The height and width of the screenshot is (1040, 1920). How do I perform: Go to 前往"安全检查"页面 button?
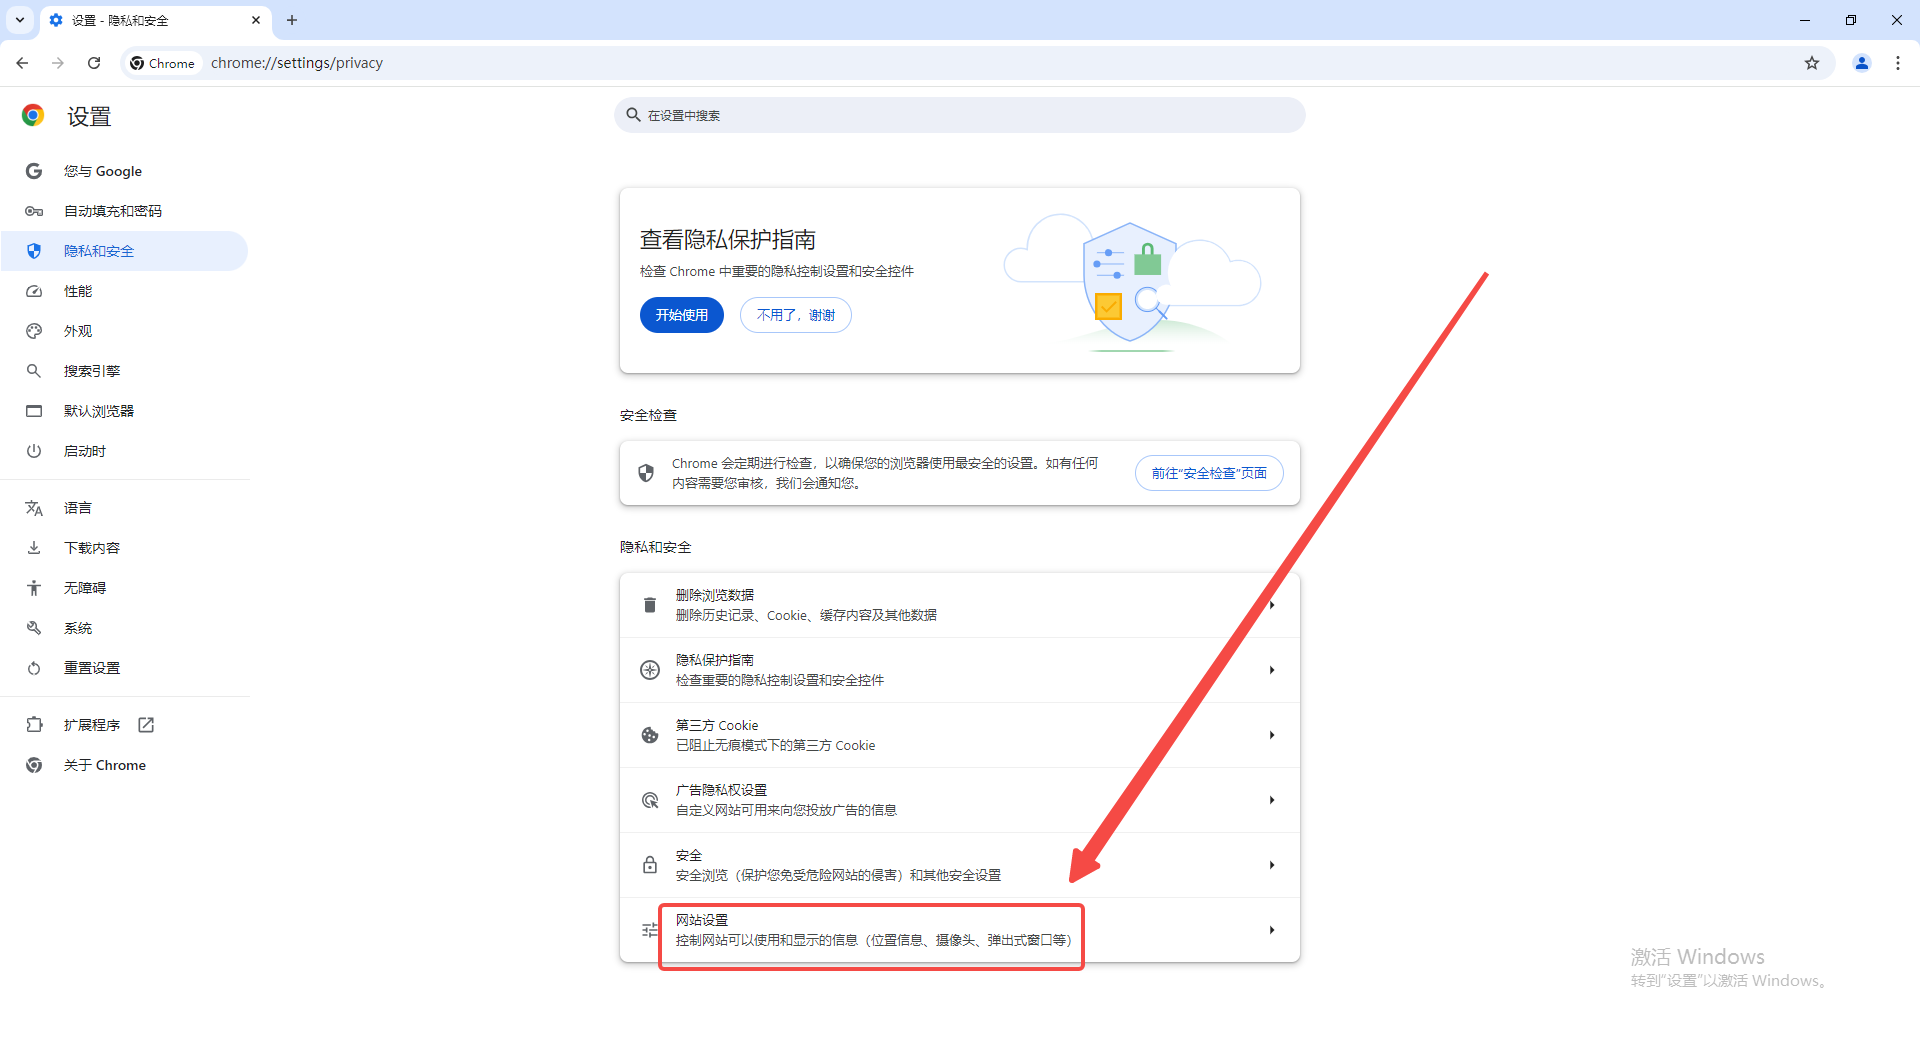pyautogui.click(x=1209, y=473)
